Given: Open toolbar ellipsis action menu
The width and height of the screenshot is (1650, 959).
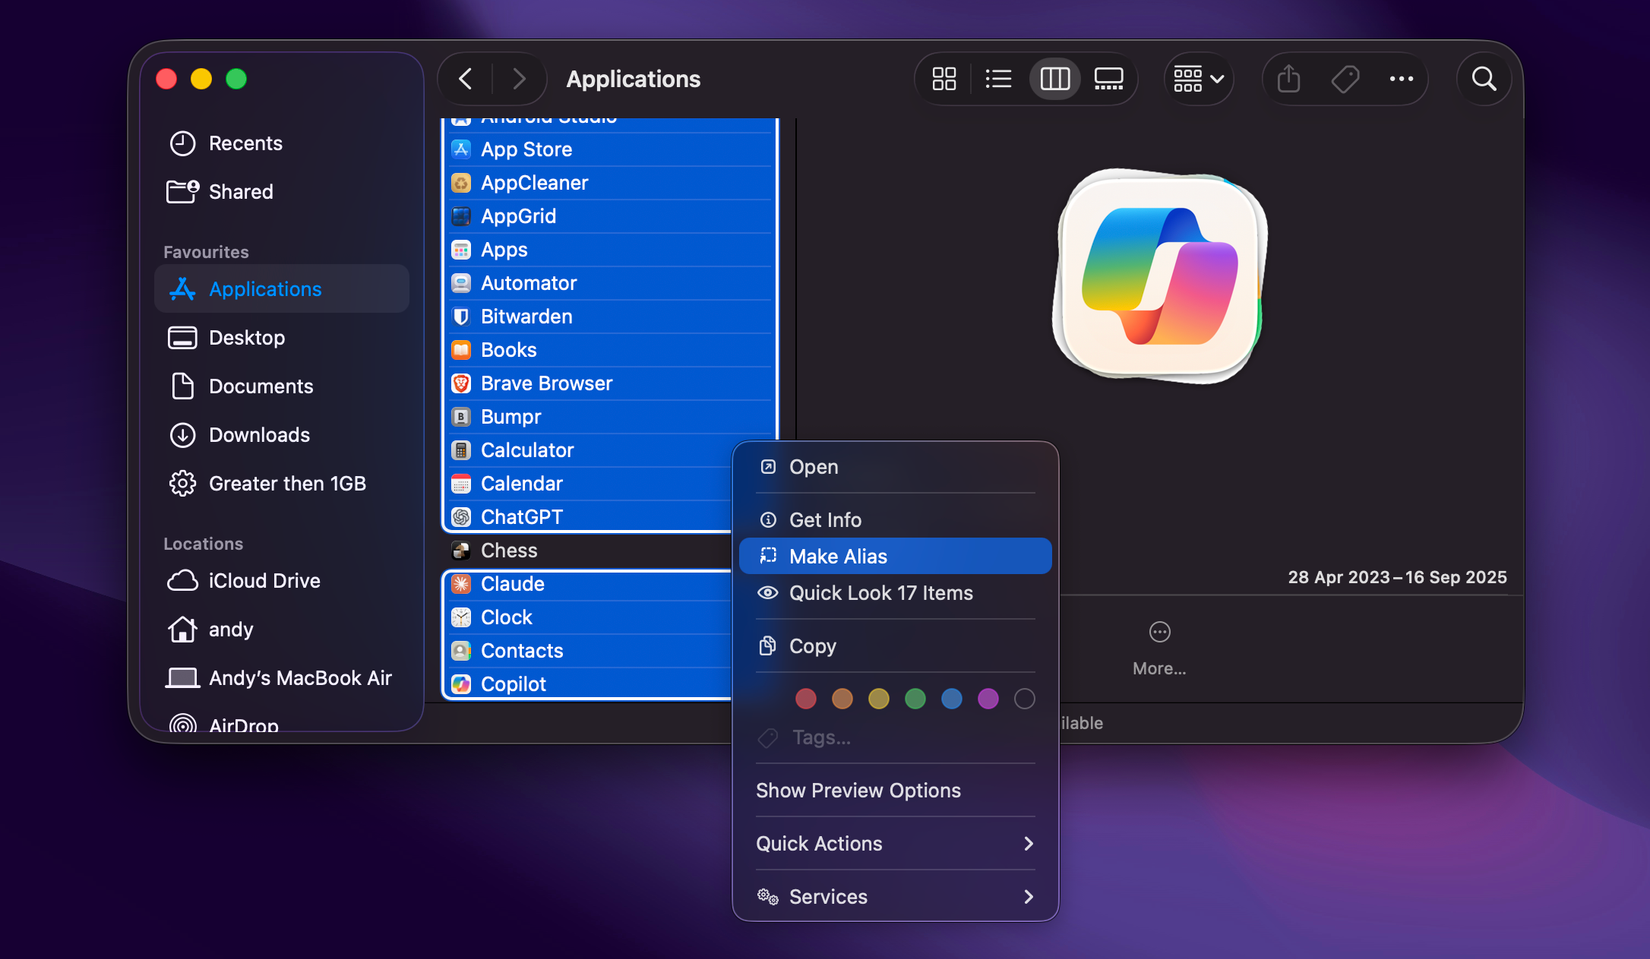Looking at the screenshot, I should coord(1401,79).
